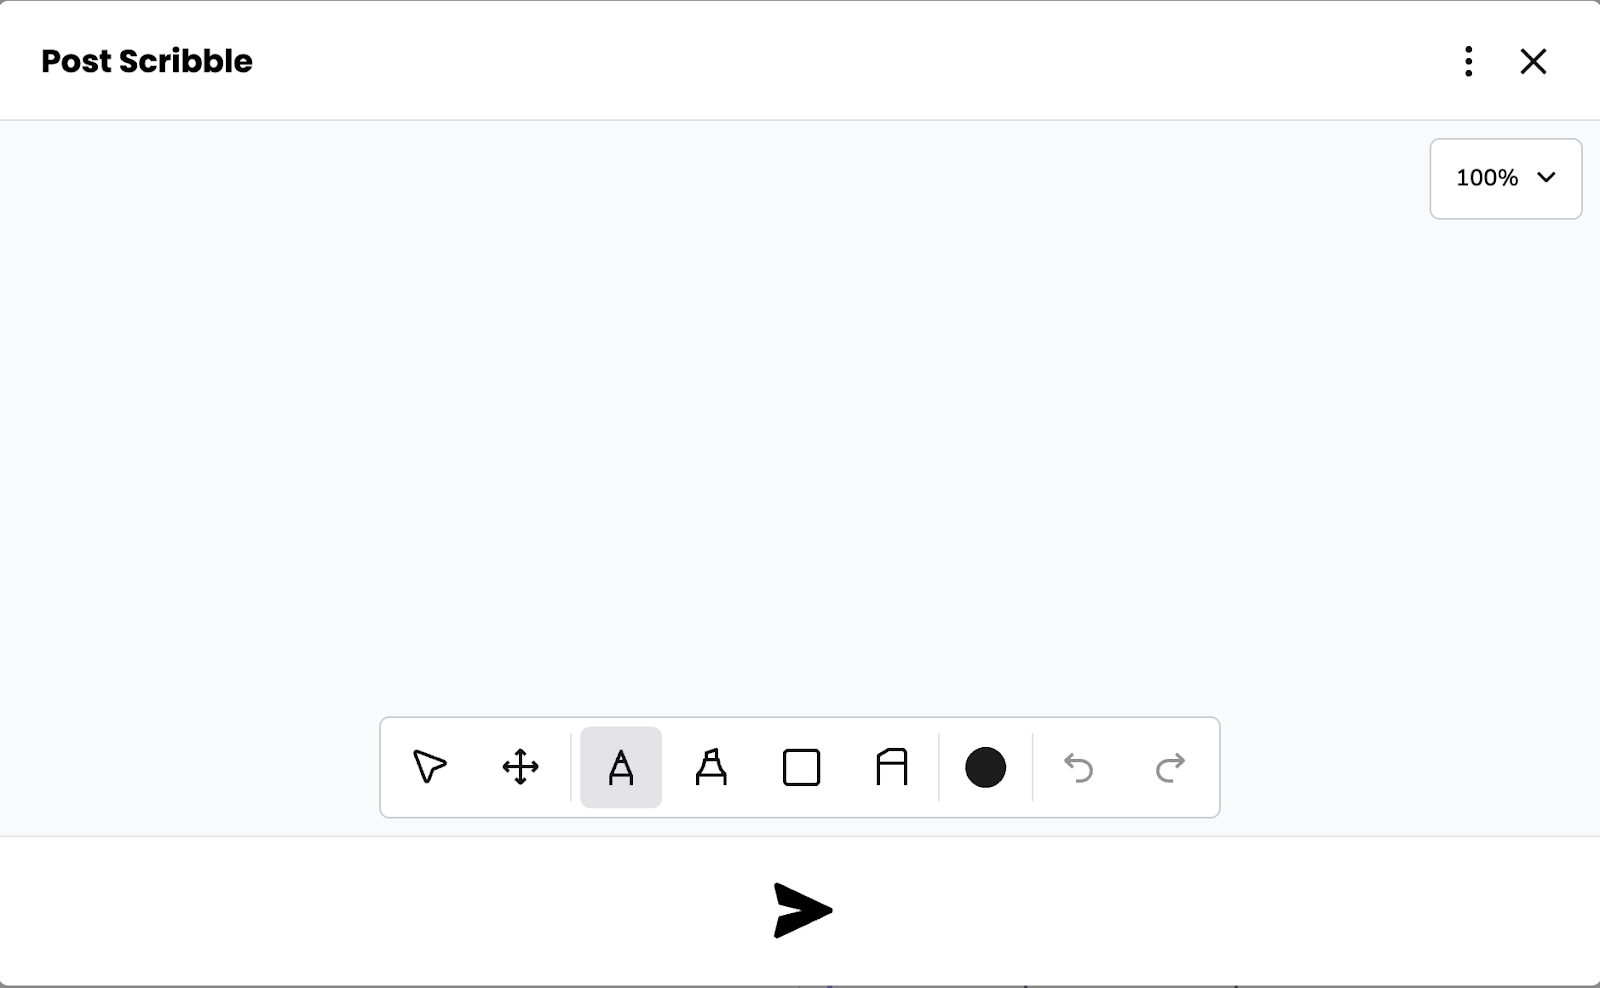The height and width of the screenshot is (988, 1600).
Task: Redo the previously undone action
Action: click(x=1170, y=767)
